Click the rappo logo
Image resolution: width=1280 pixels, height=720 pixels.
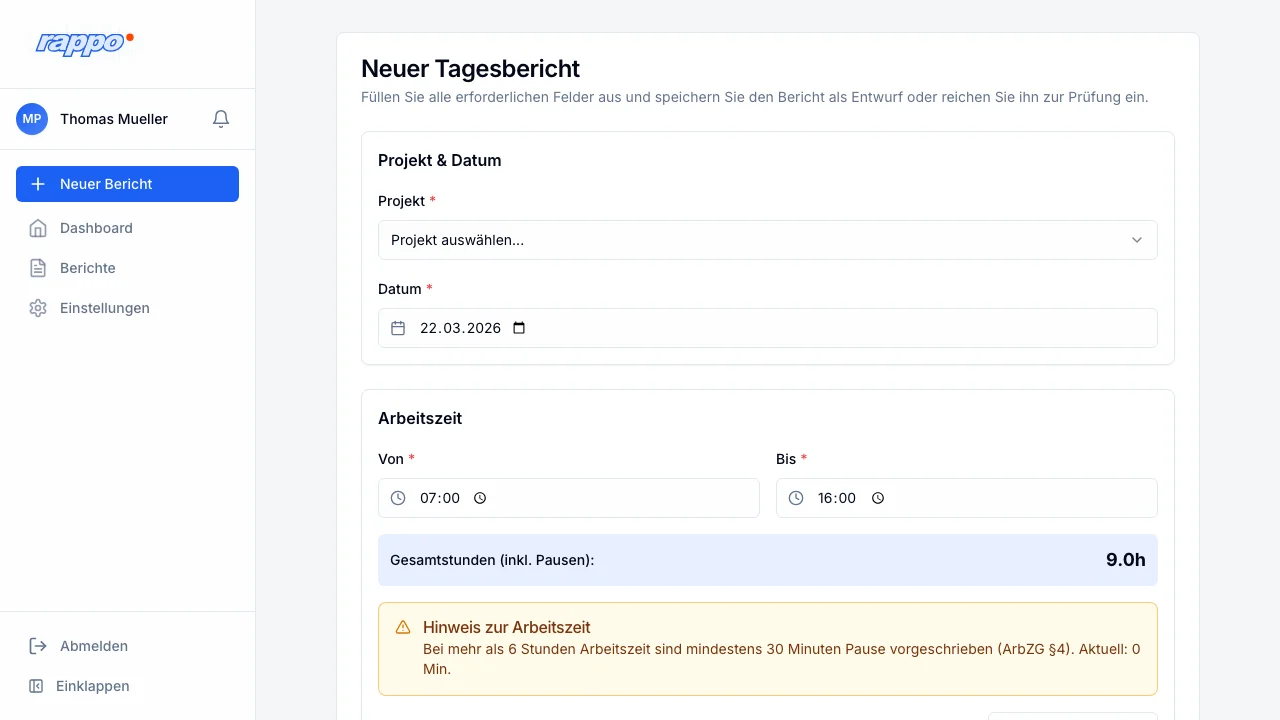coord(84,43)
